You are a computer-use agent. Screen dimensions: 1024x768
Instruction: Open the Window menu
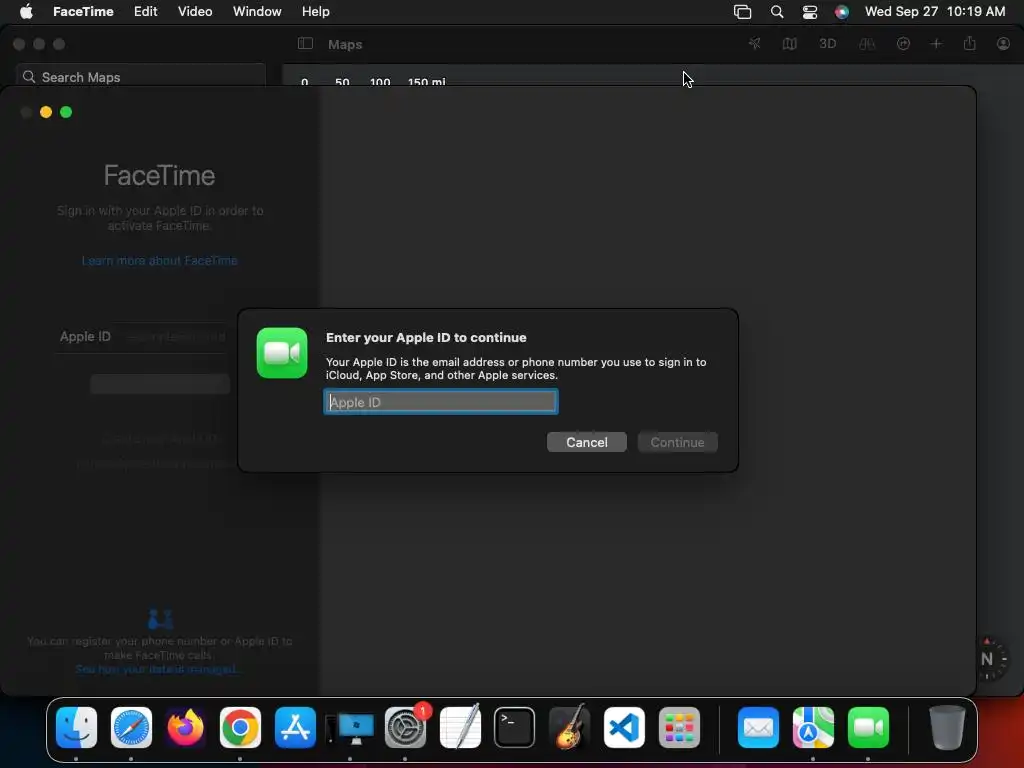click(x=257, y=12)
